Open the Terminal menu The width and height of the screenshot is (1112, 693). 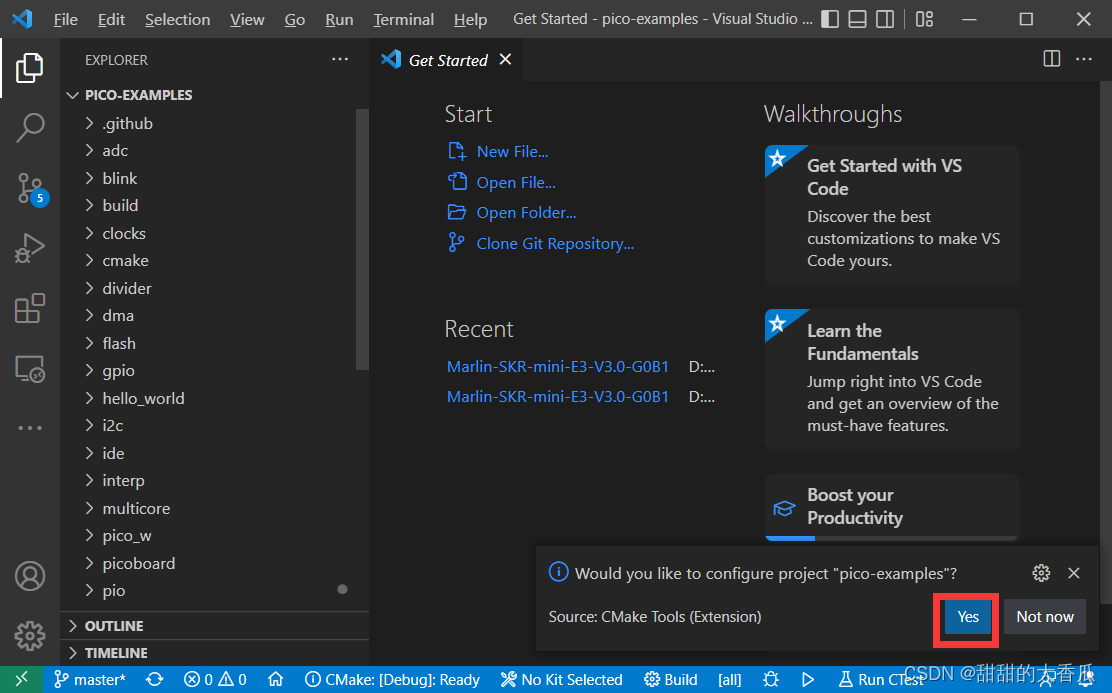coord(404,19)
